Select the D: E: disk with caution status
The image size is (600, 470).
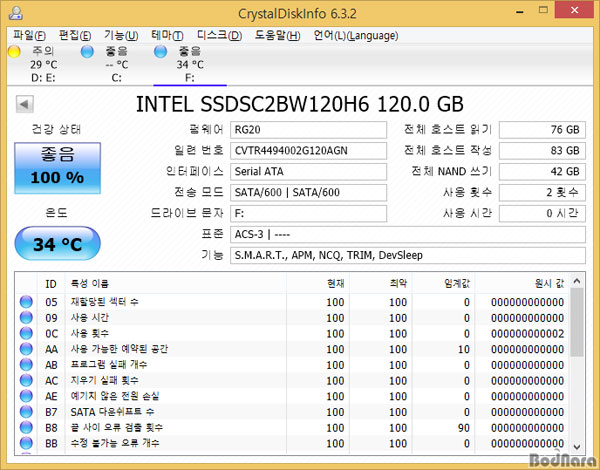(x=43, y=64)
